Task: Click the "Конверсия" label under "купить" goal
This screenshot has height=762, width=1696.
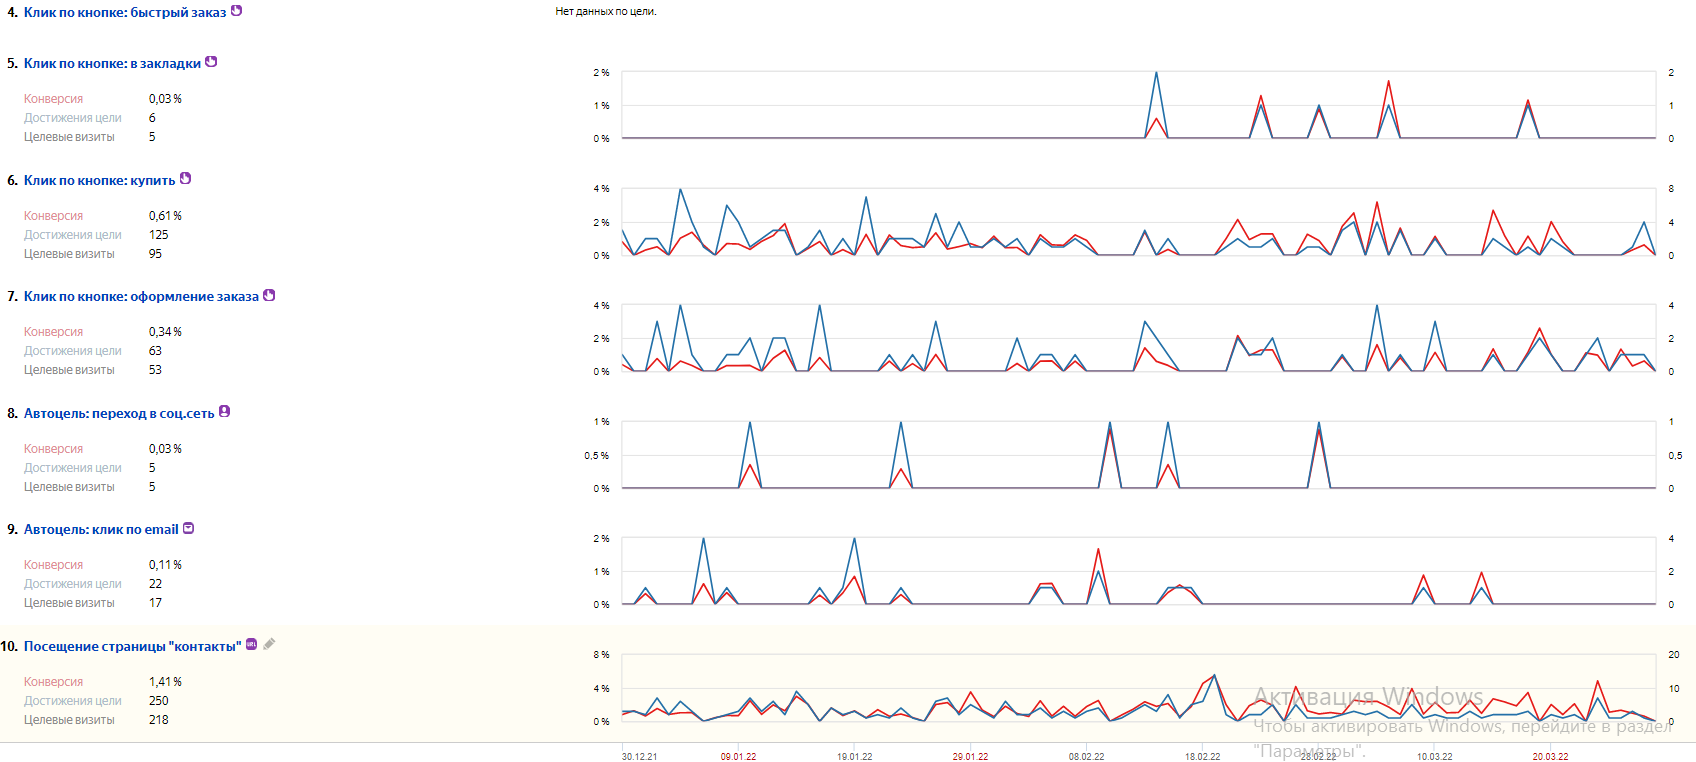Action: coord(54,216)
